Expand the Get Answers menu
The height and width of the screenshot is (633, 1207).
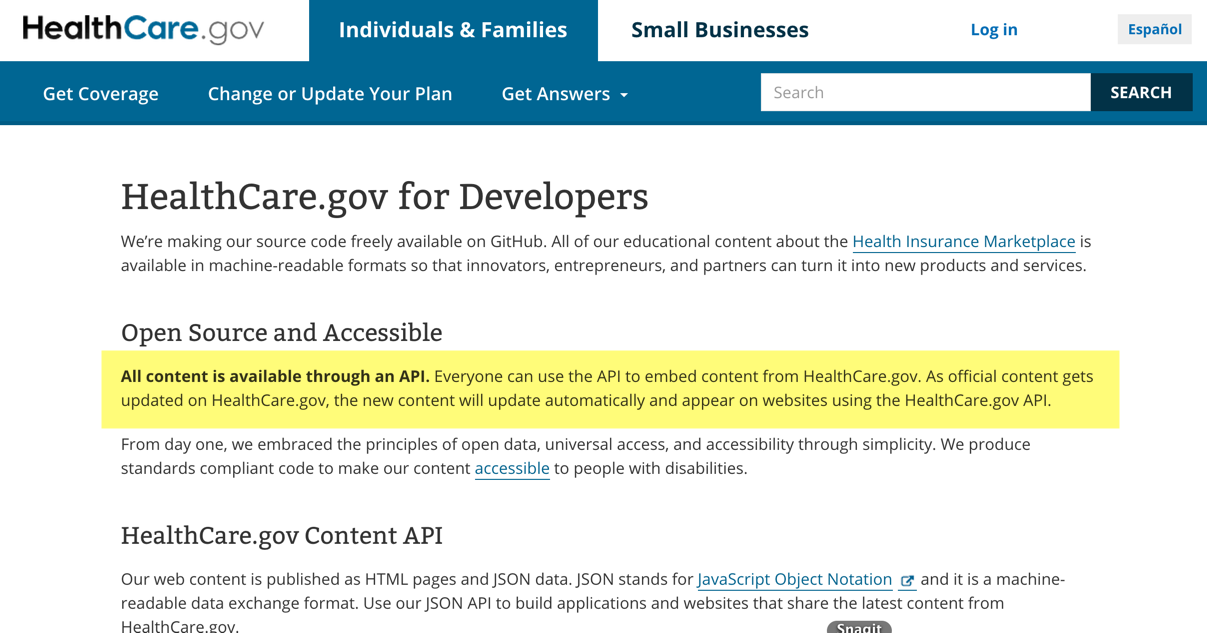(564, 93)
